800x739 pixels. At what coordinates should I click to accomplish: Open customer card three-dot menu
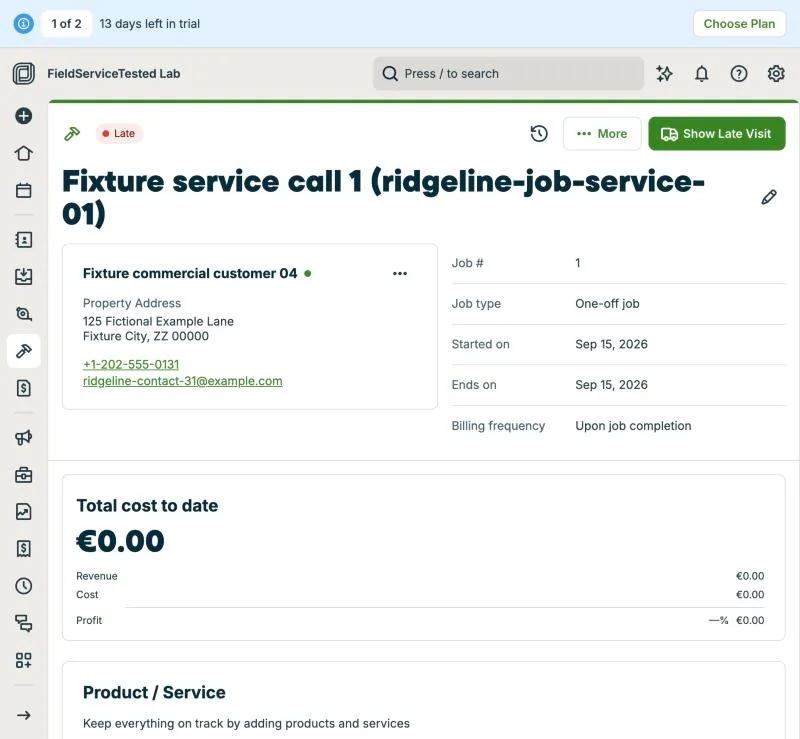(400, 274)
